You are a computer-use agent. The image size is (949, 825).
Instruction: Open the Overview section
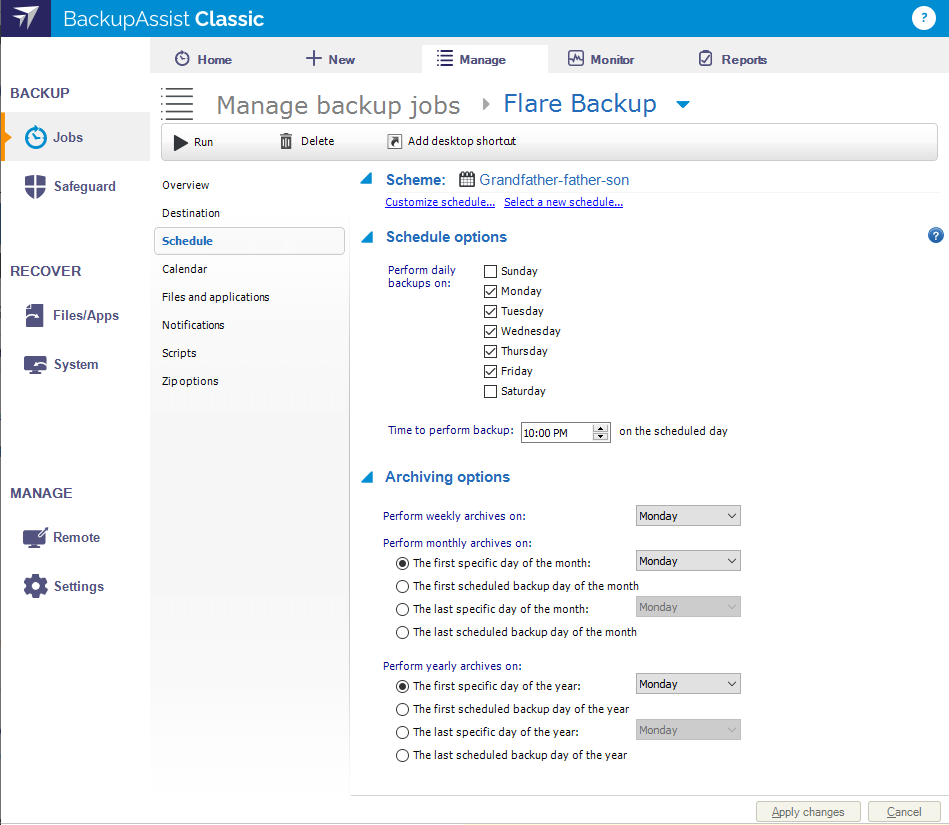[x=186, y=185]
